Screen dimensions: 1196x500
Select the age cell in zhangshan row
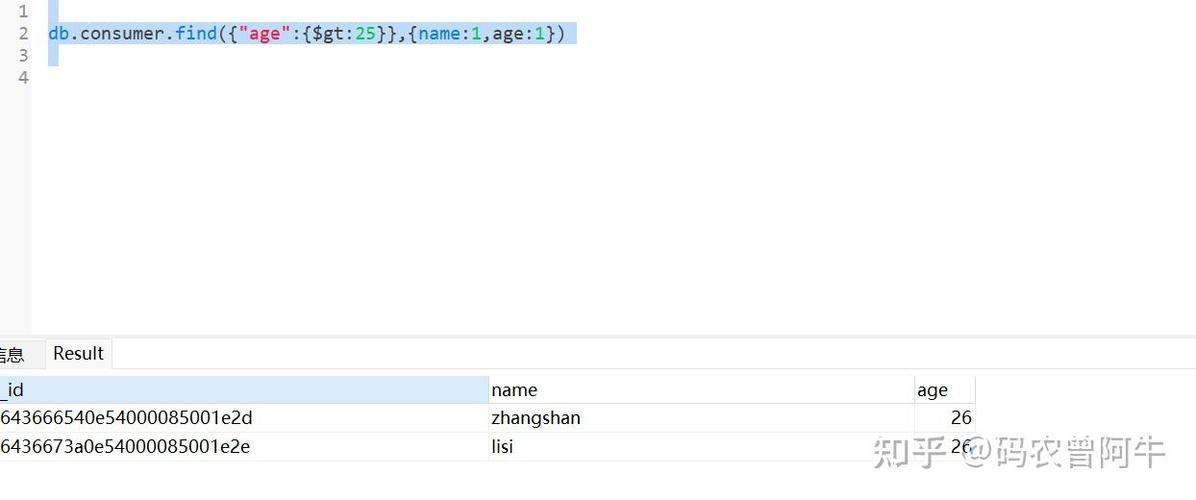[x=943, y=418]
